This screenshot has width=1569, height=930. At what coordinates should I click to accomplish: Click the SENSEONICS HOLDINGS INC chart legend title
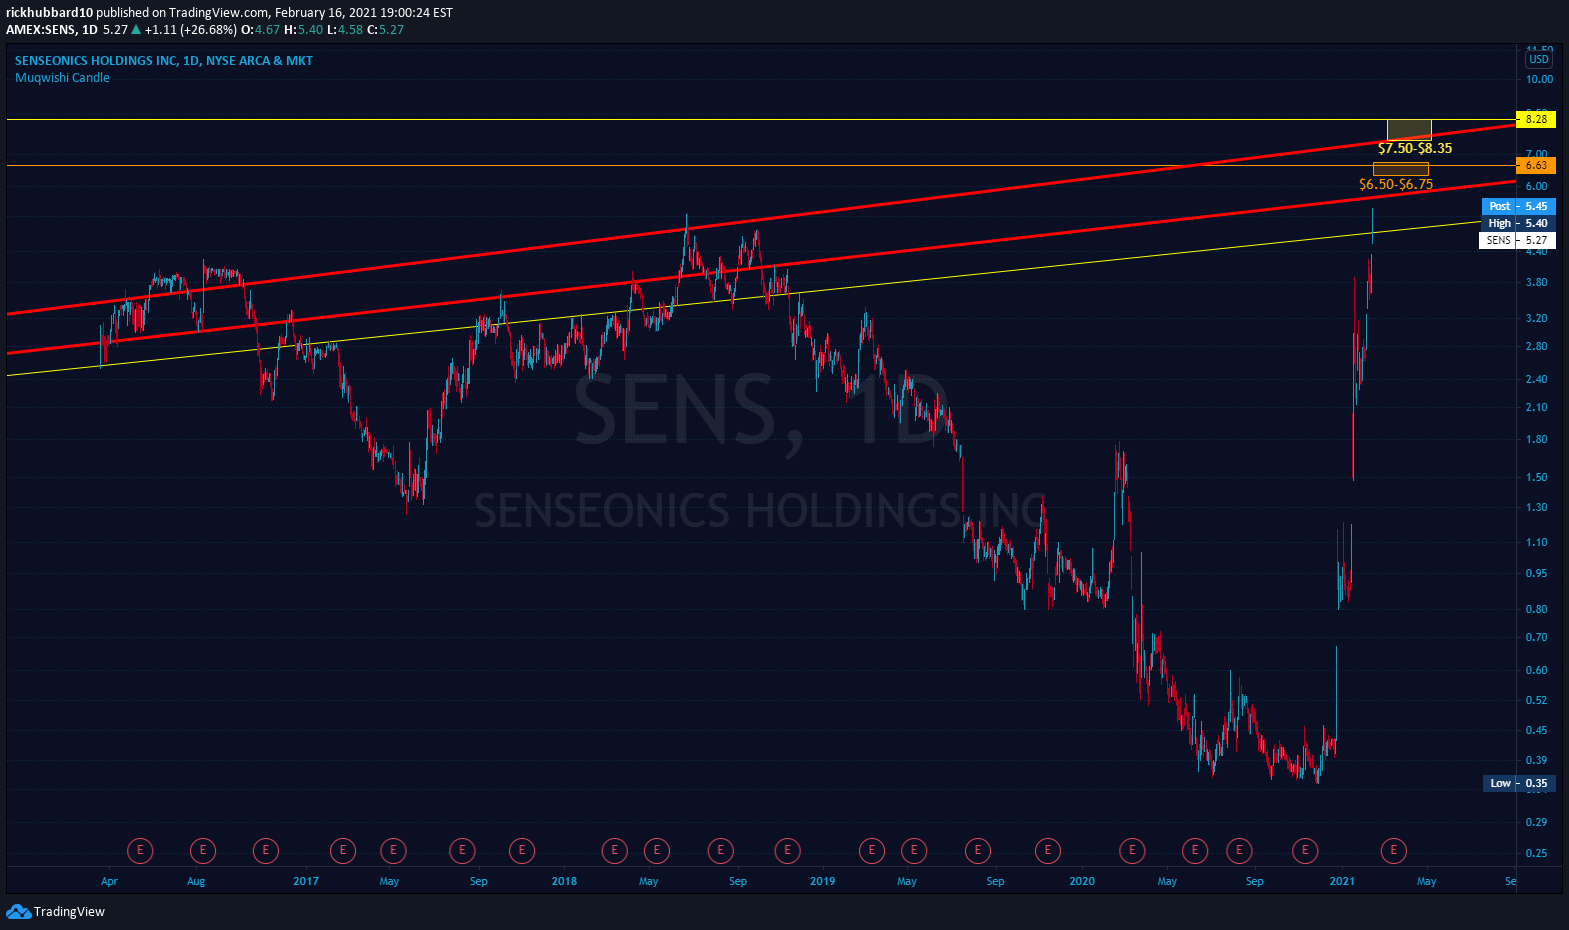[164, 60]
